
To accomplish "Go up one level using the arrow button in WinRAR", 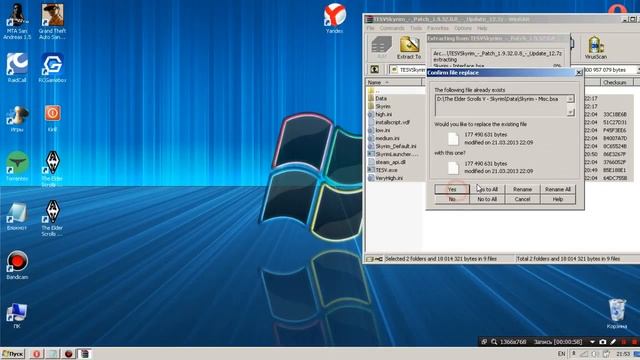I will point(375,70).
